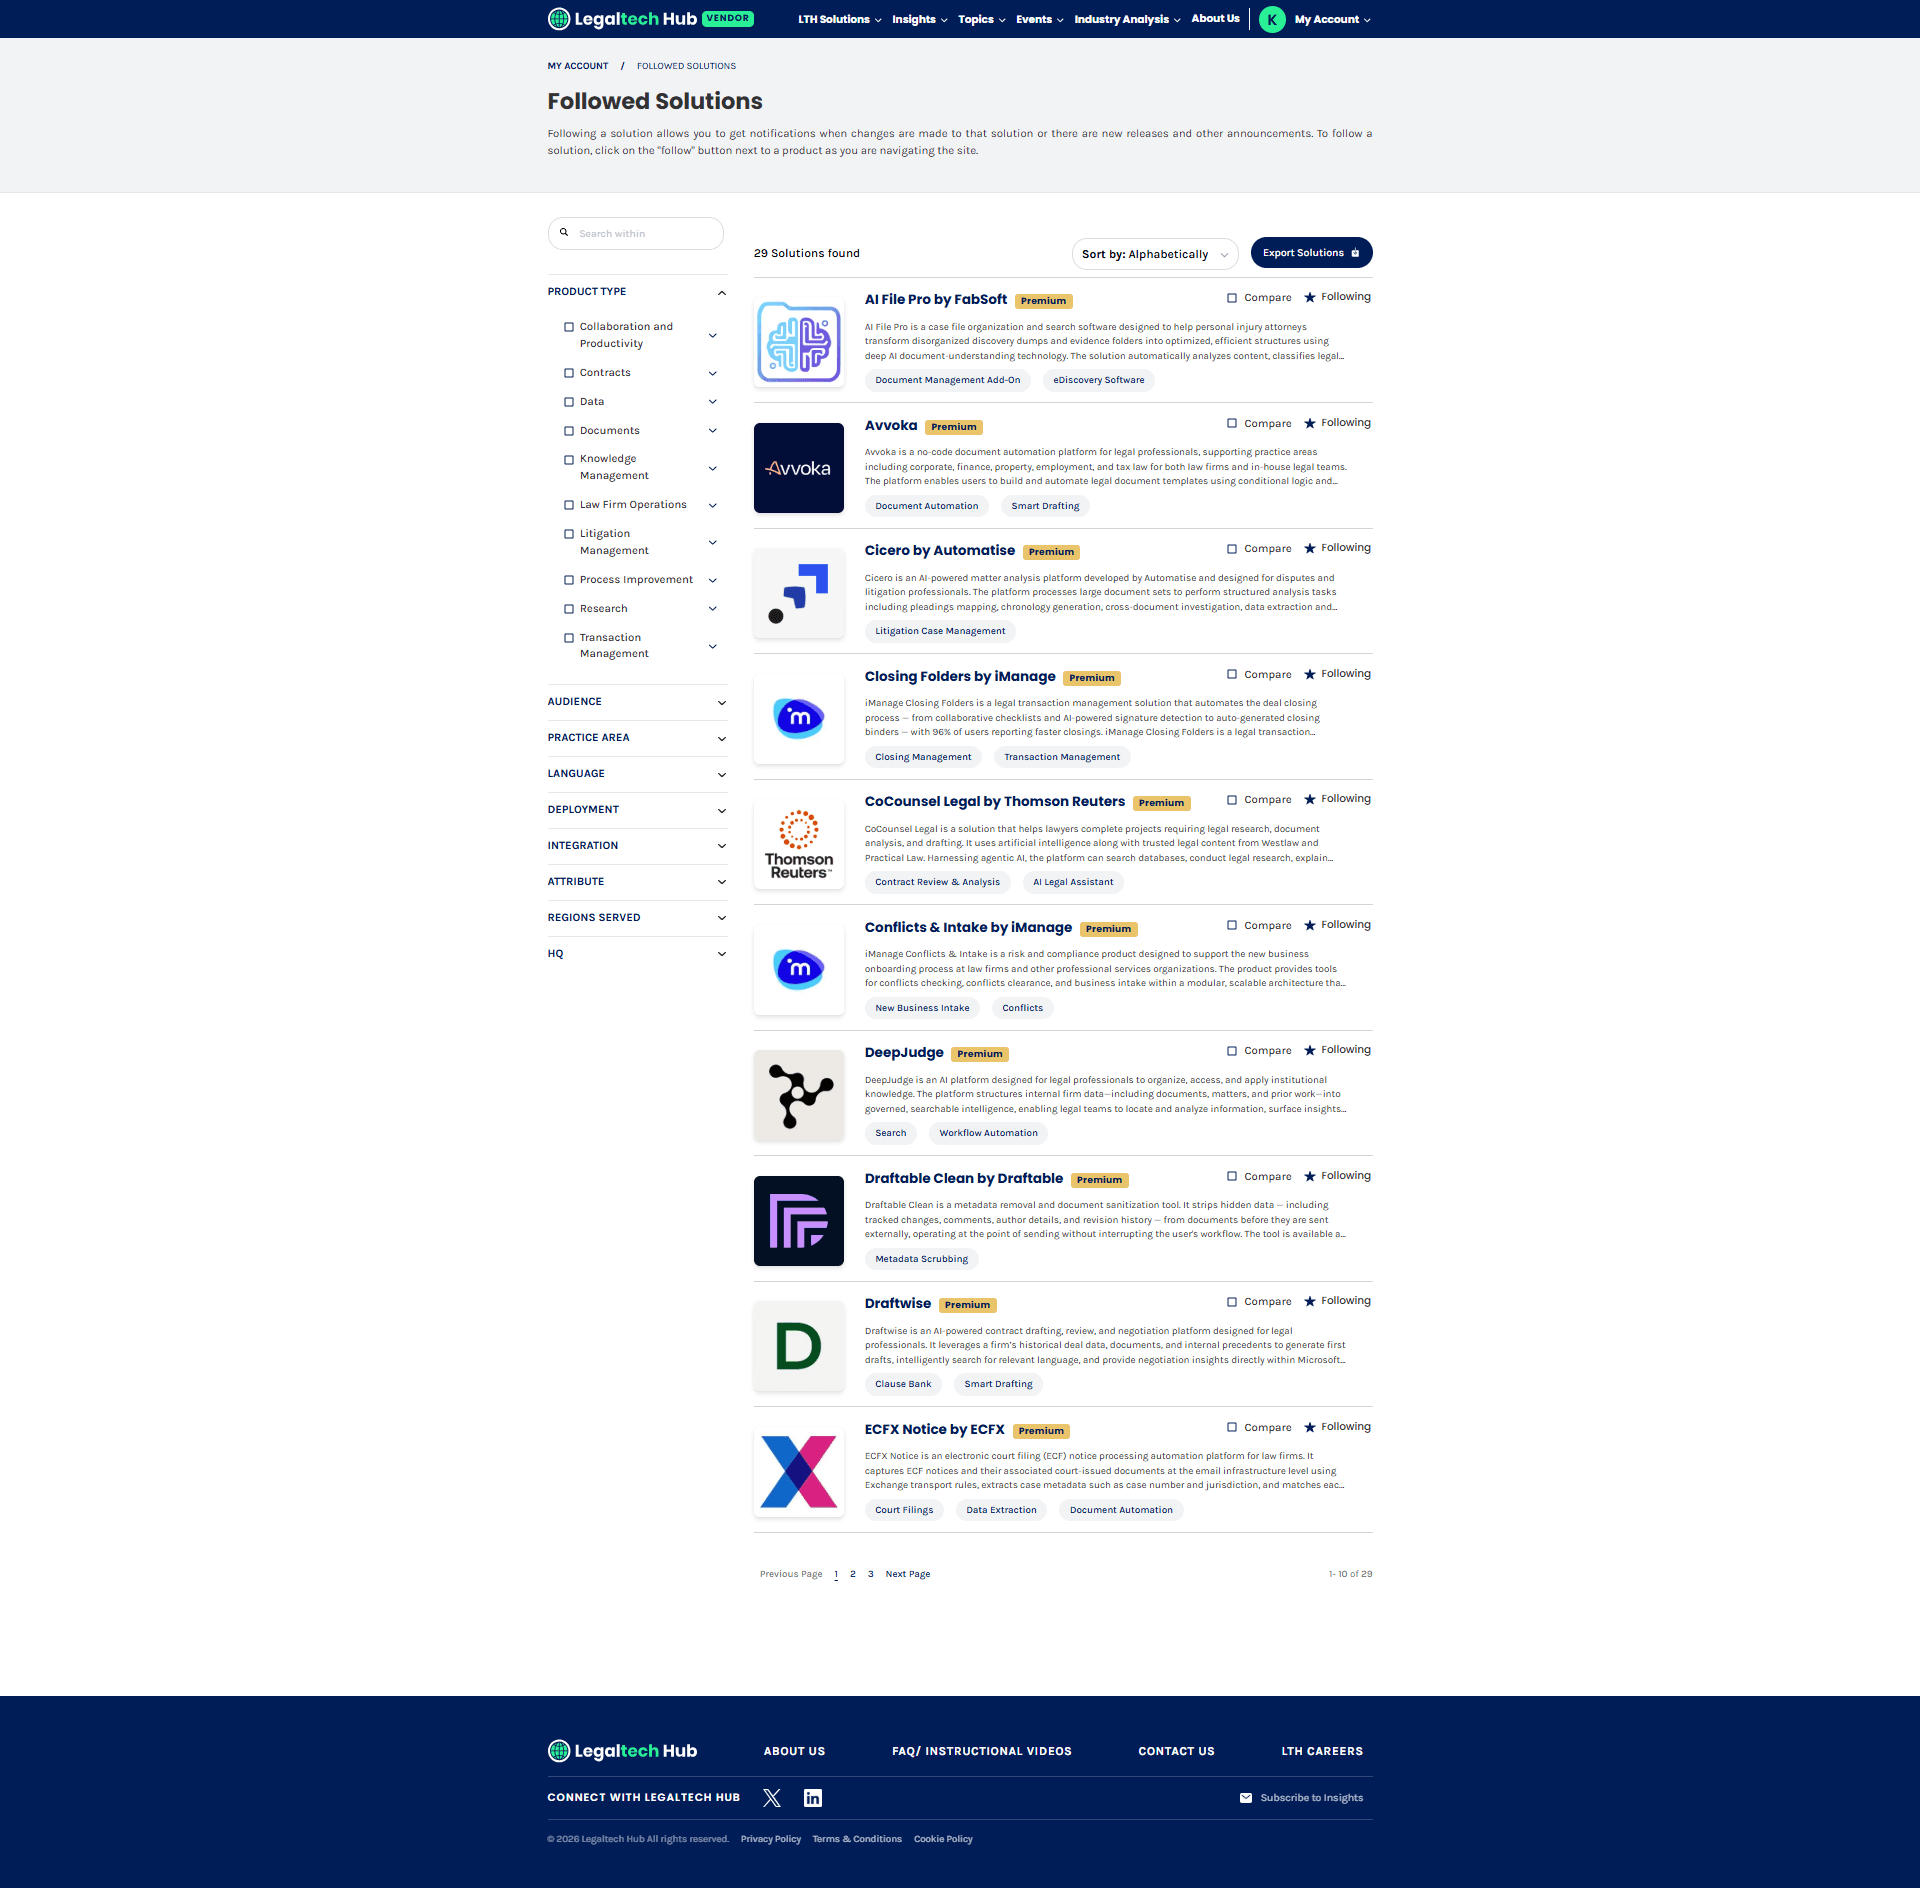Click the Export Solutions button
This screenshot has width=1920, height=1889.
pyautogui.click(x=1311, y=253)
